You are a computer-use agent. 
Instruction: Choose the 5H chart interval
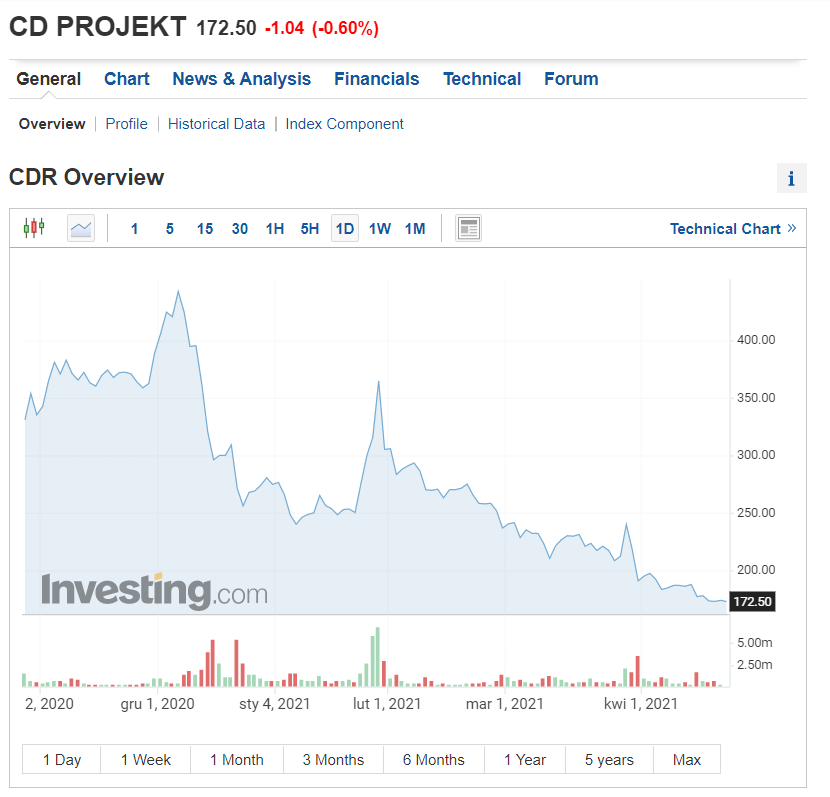[x=310, y=229]
